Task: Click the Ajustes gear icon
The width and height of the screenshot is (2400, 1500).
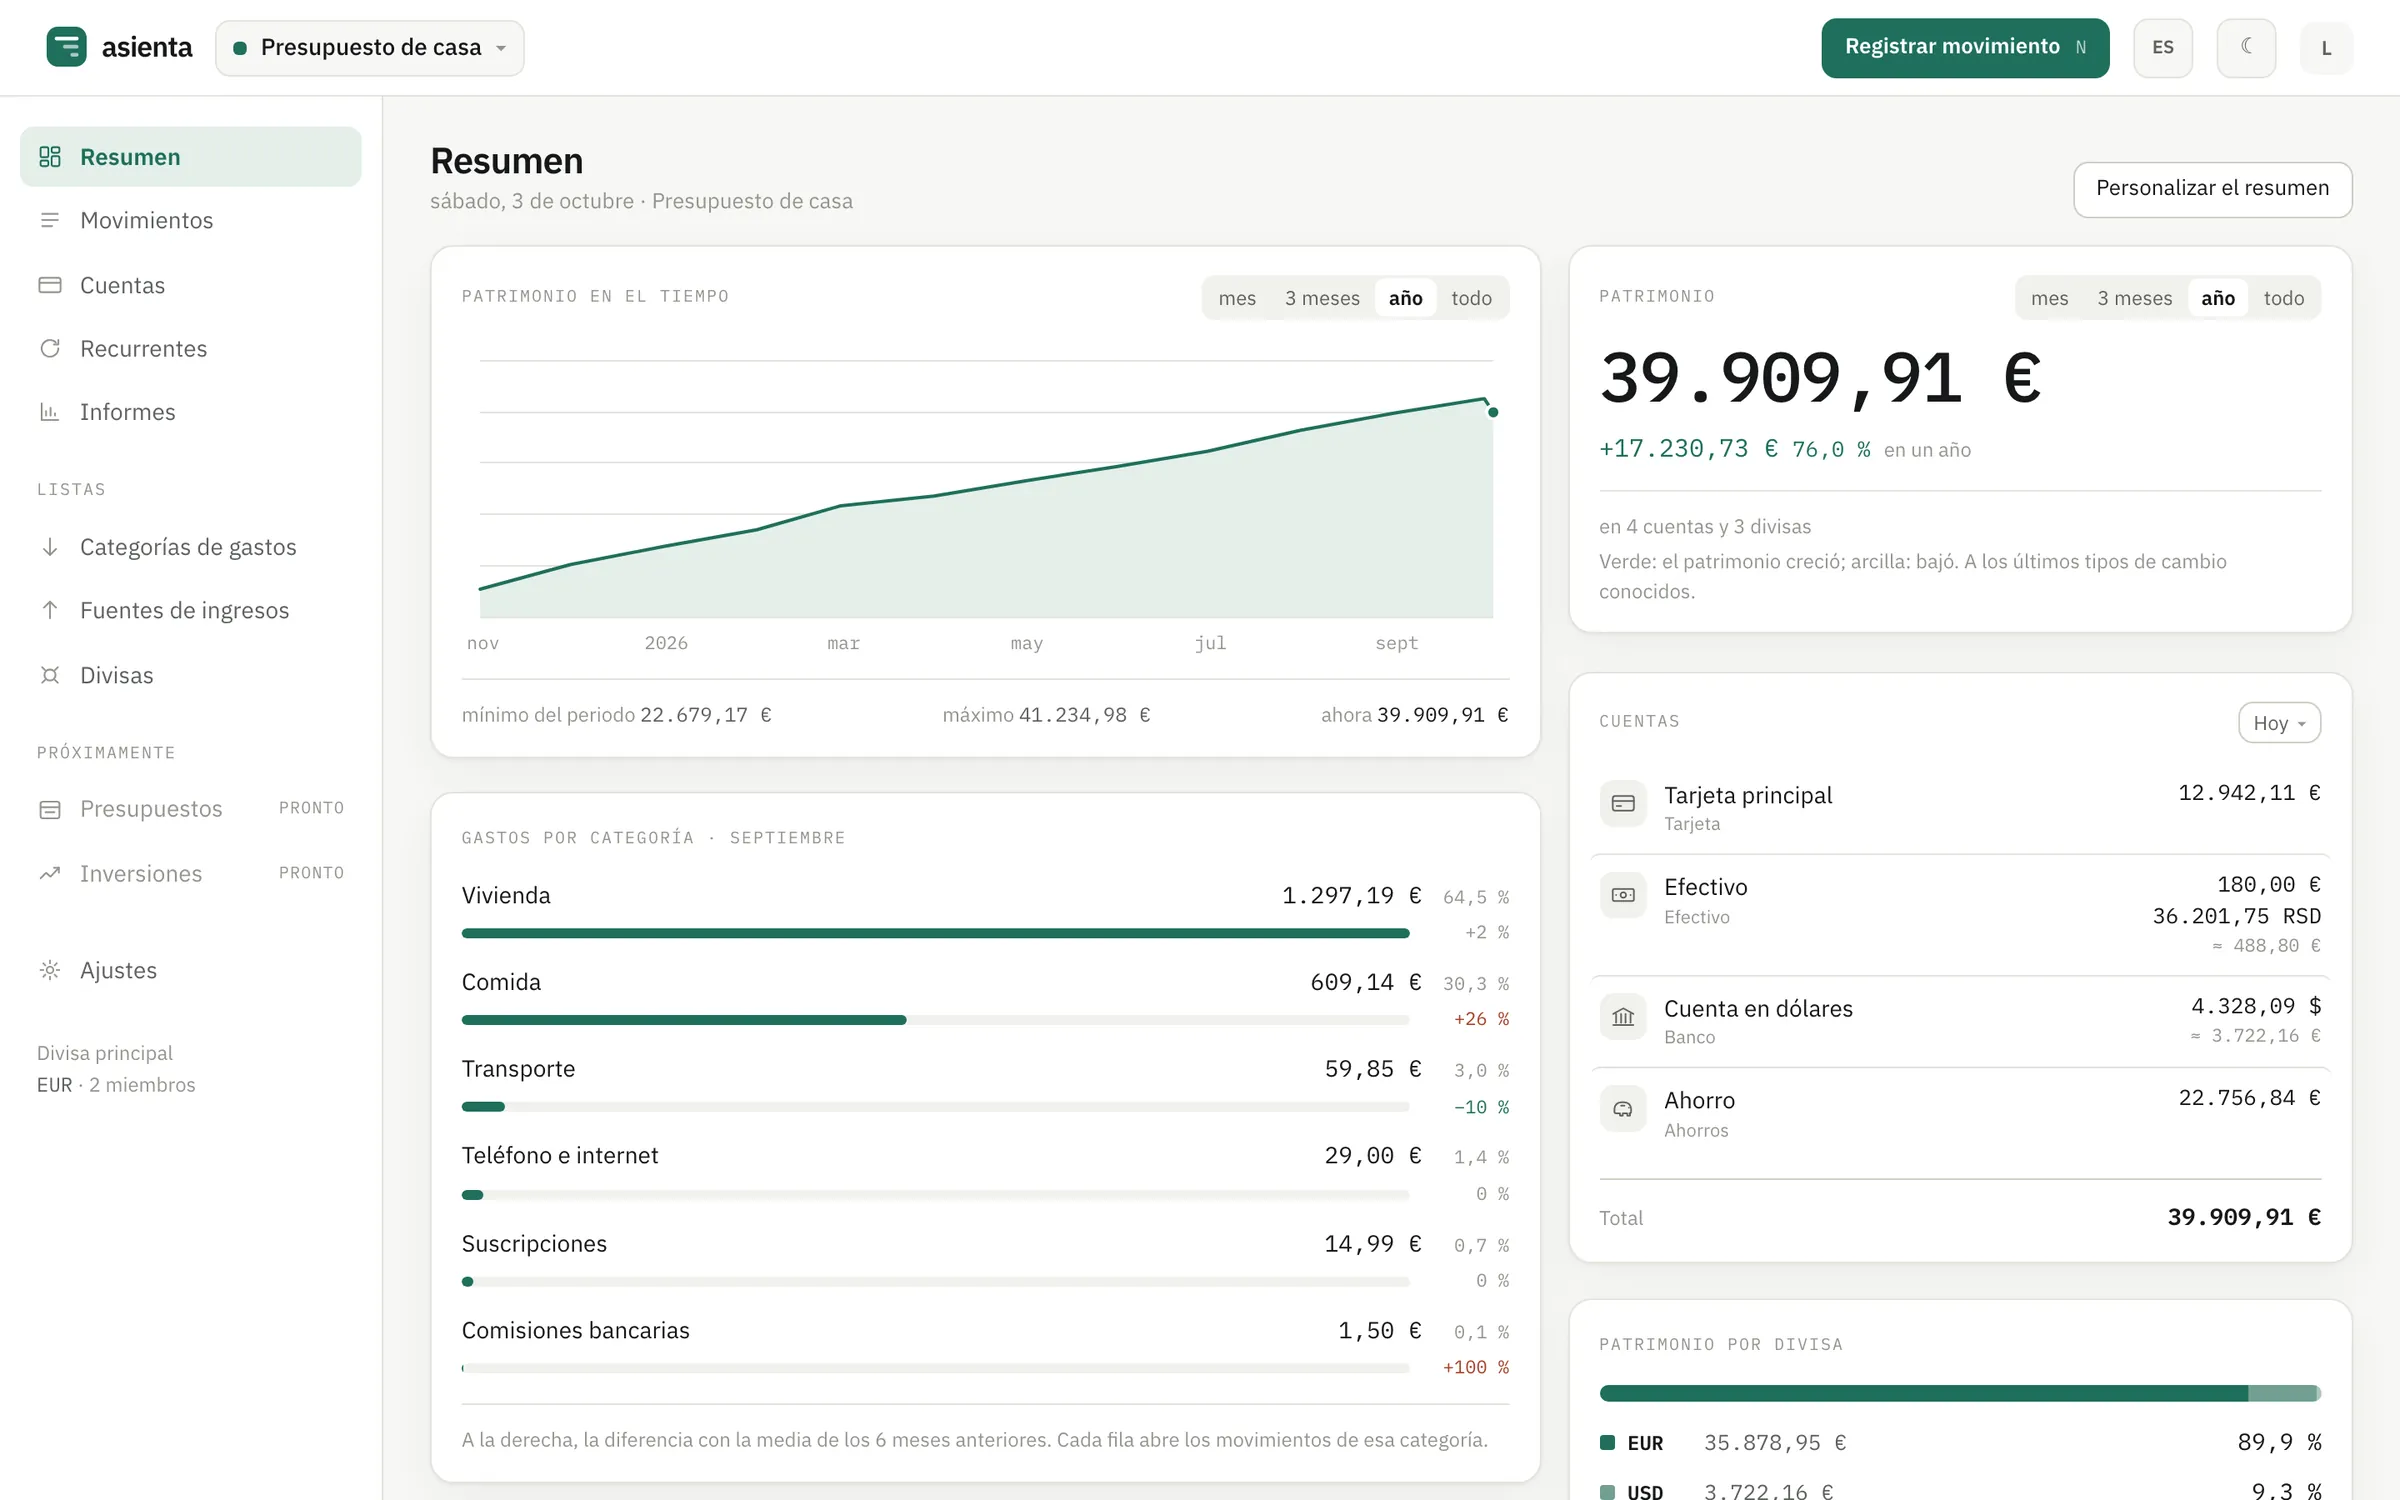Action: pyautogui.click(x=50, y=970)
